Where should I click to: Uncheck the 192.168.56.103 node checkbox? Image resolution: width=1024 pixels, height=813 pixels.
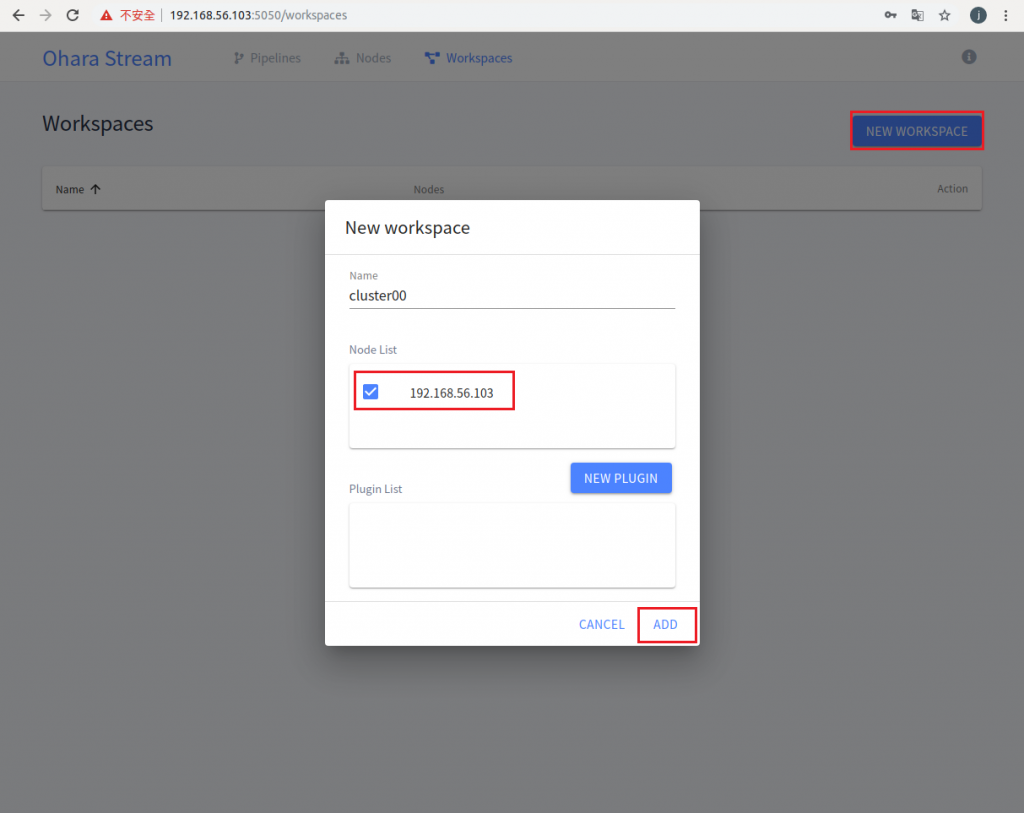tap(370, 392)
